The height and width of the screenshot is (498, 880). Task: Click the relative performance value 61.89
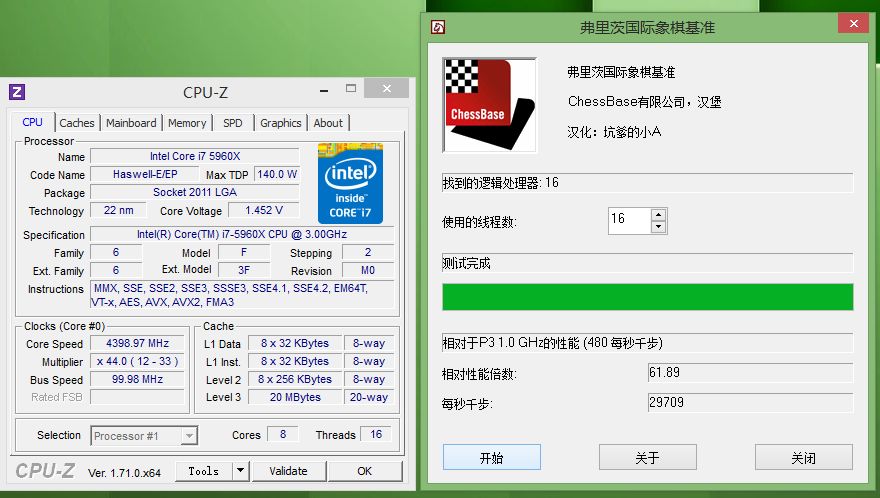[x=750, y=372]
